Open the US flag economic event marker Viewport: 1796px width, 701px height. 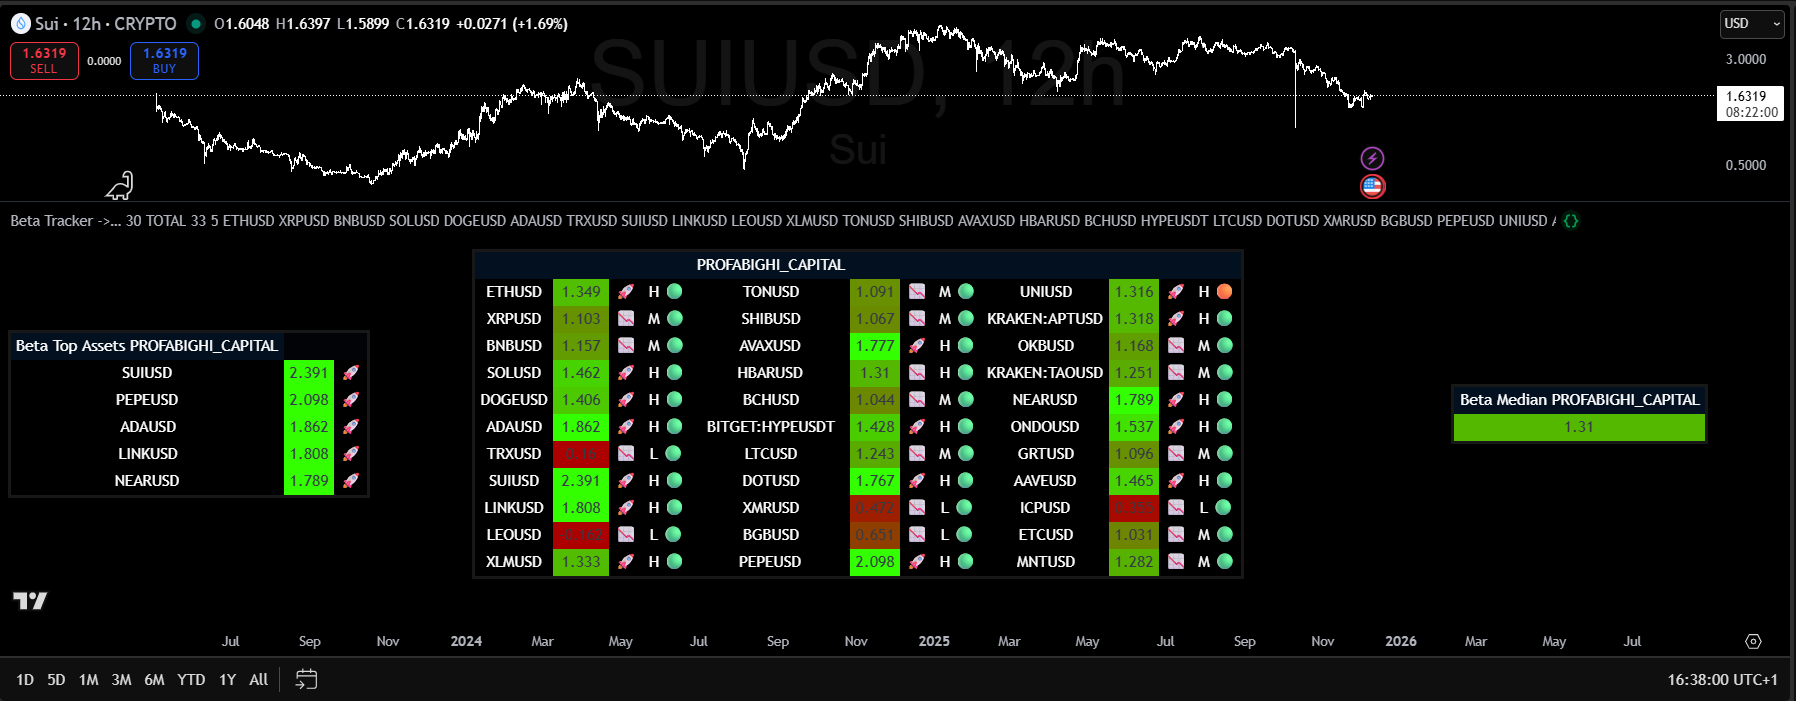coord(1372,186)
